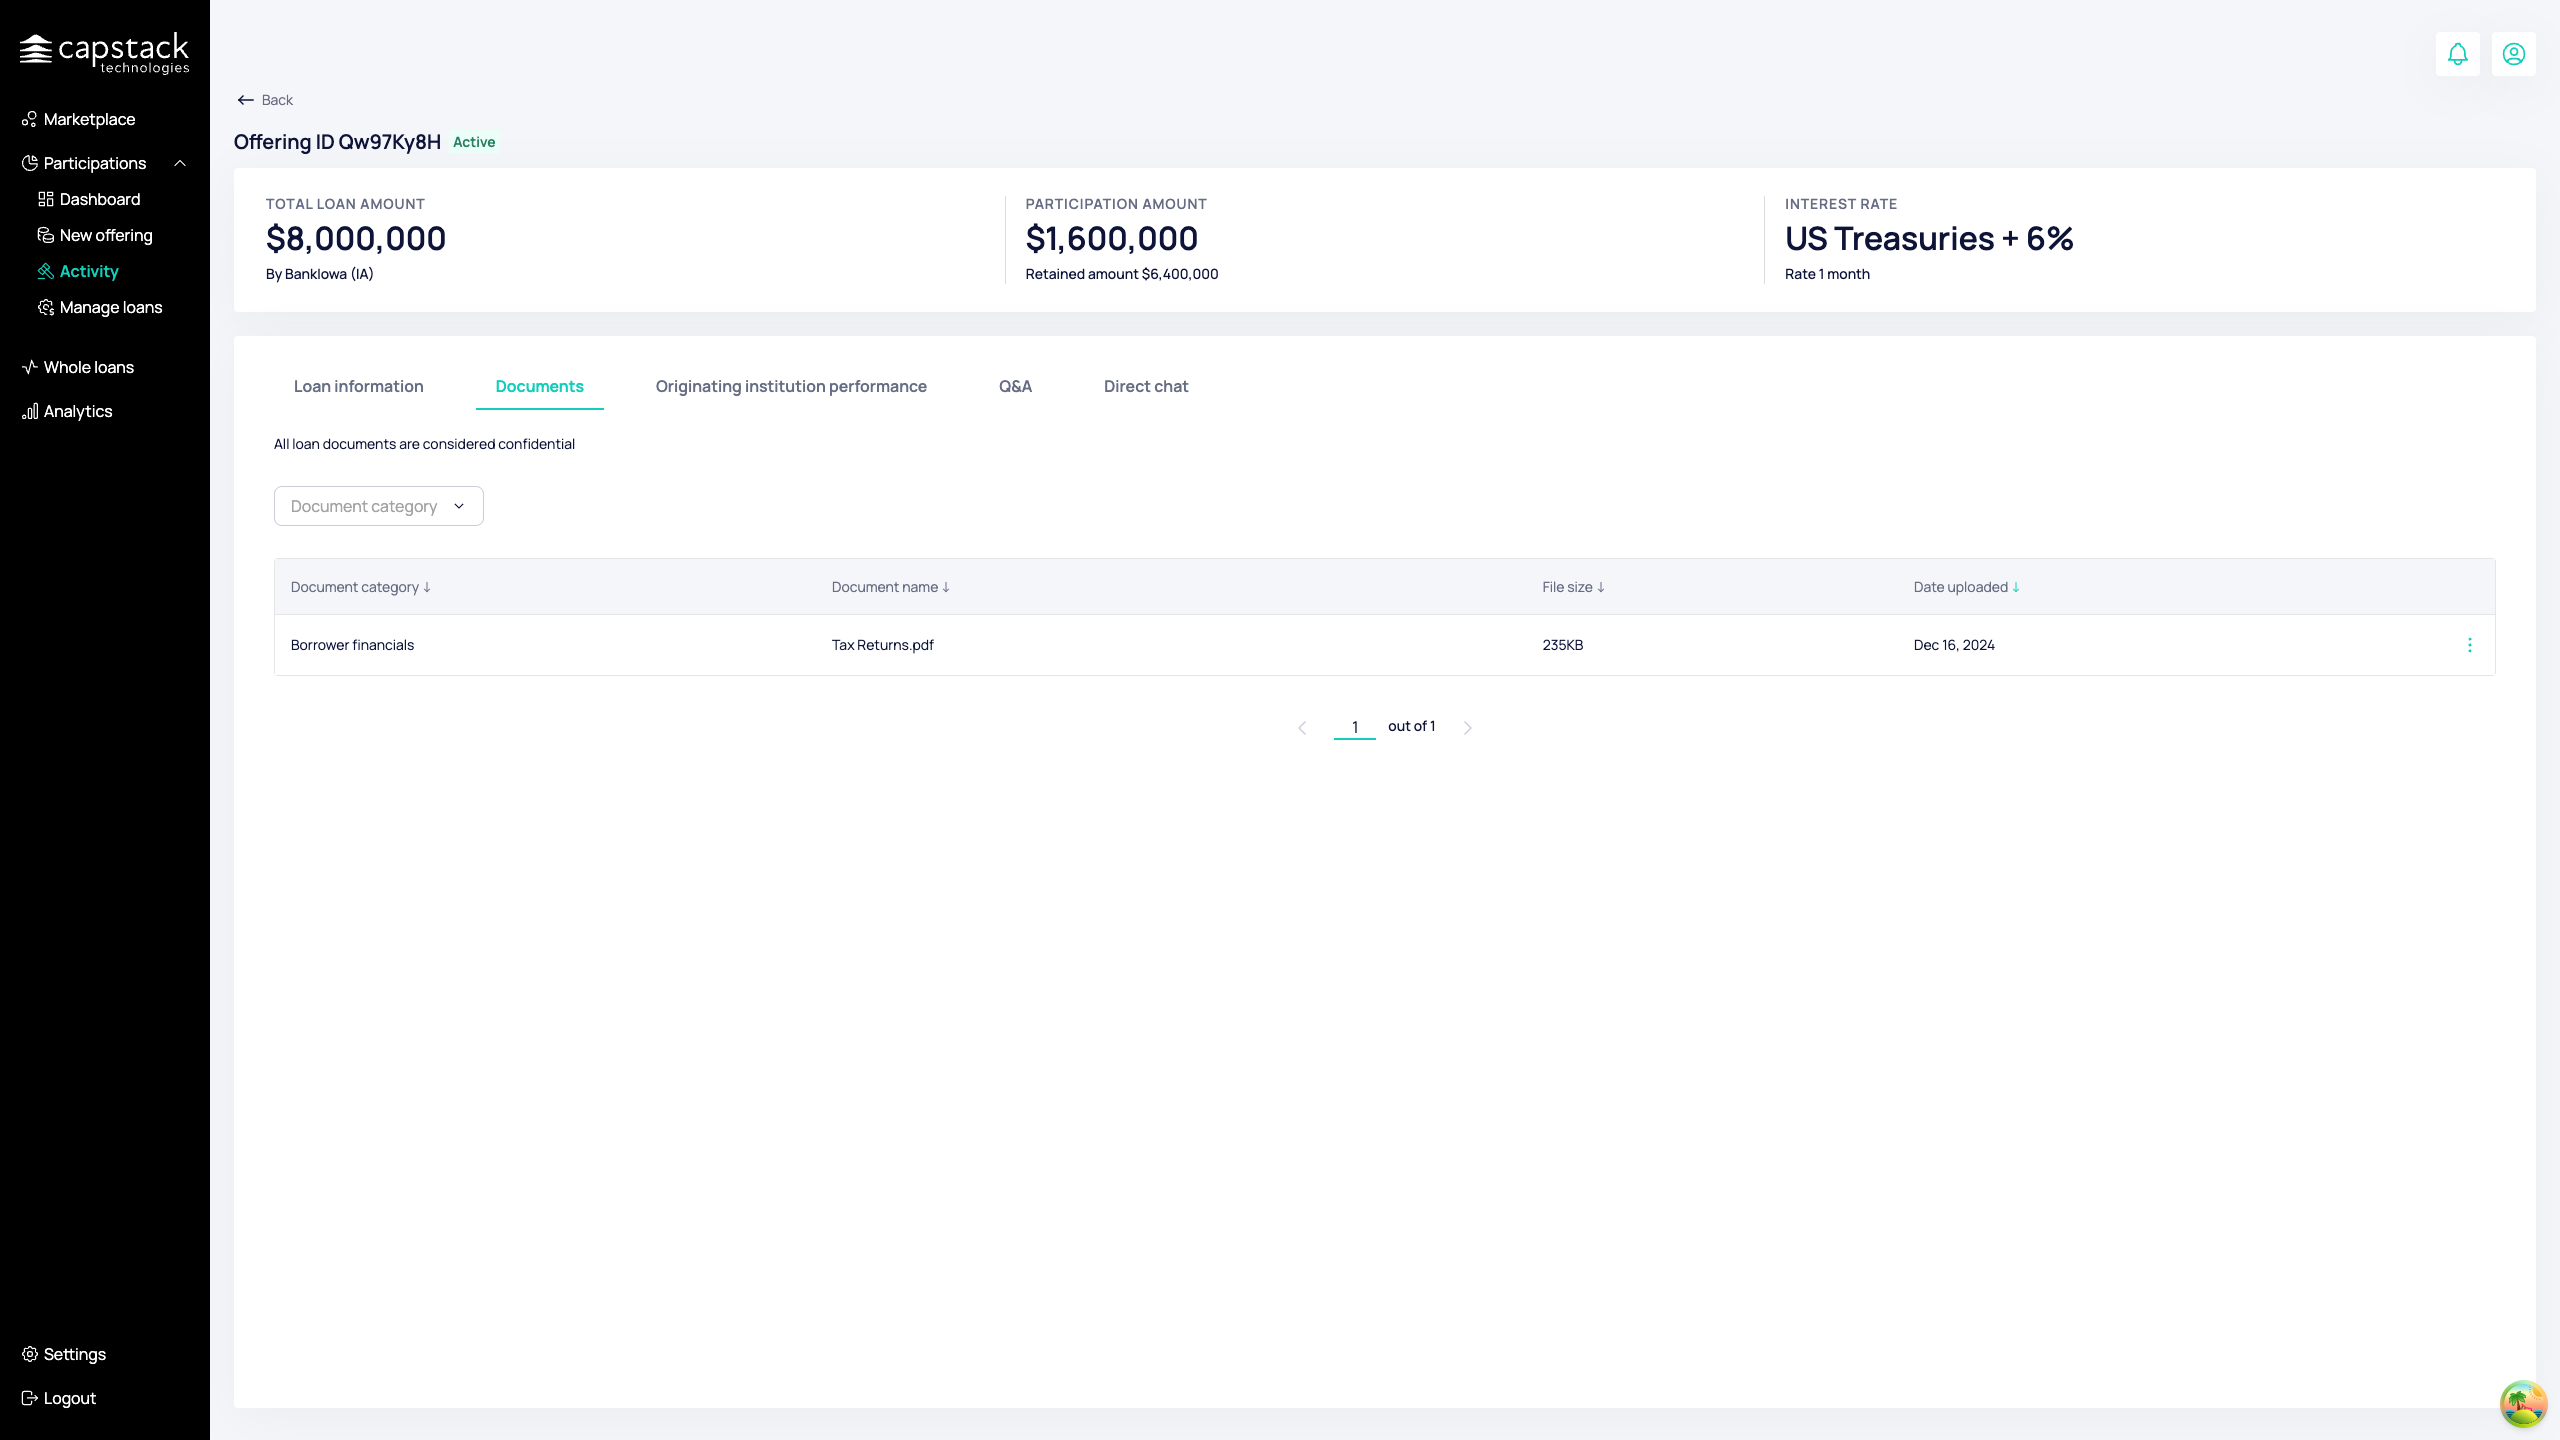This screenshot has width=2560, height=1440.
Task: Click the Capstack Technologies logo
Action: pos(104,53)
